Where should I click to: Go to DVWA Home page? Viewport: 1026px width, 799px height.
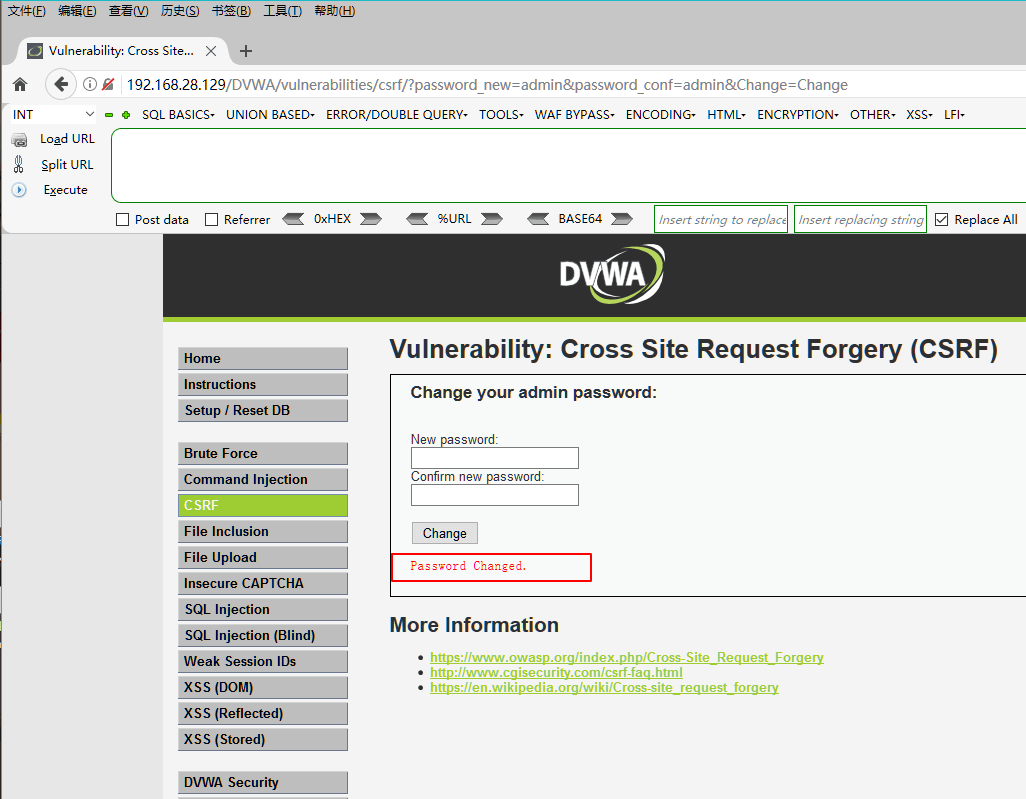(x=262, y=359)
